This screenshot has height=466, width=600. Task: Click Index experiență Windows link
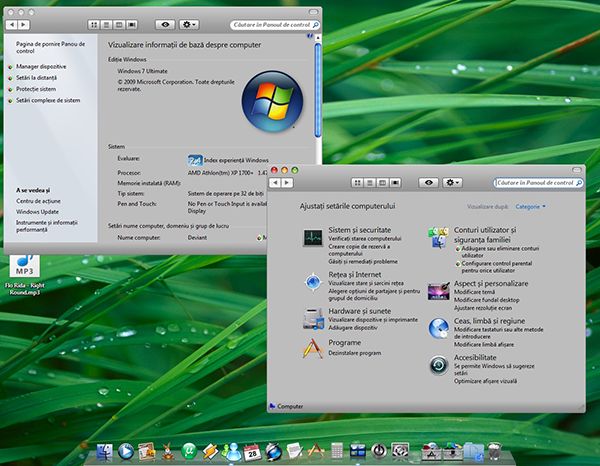pyautogui.click(x=236, y=160)
